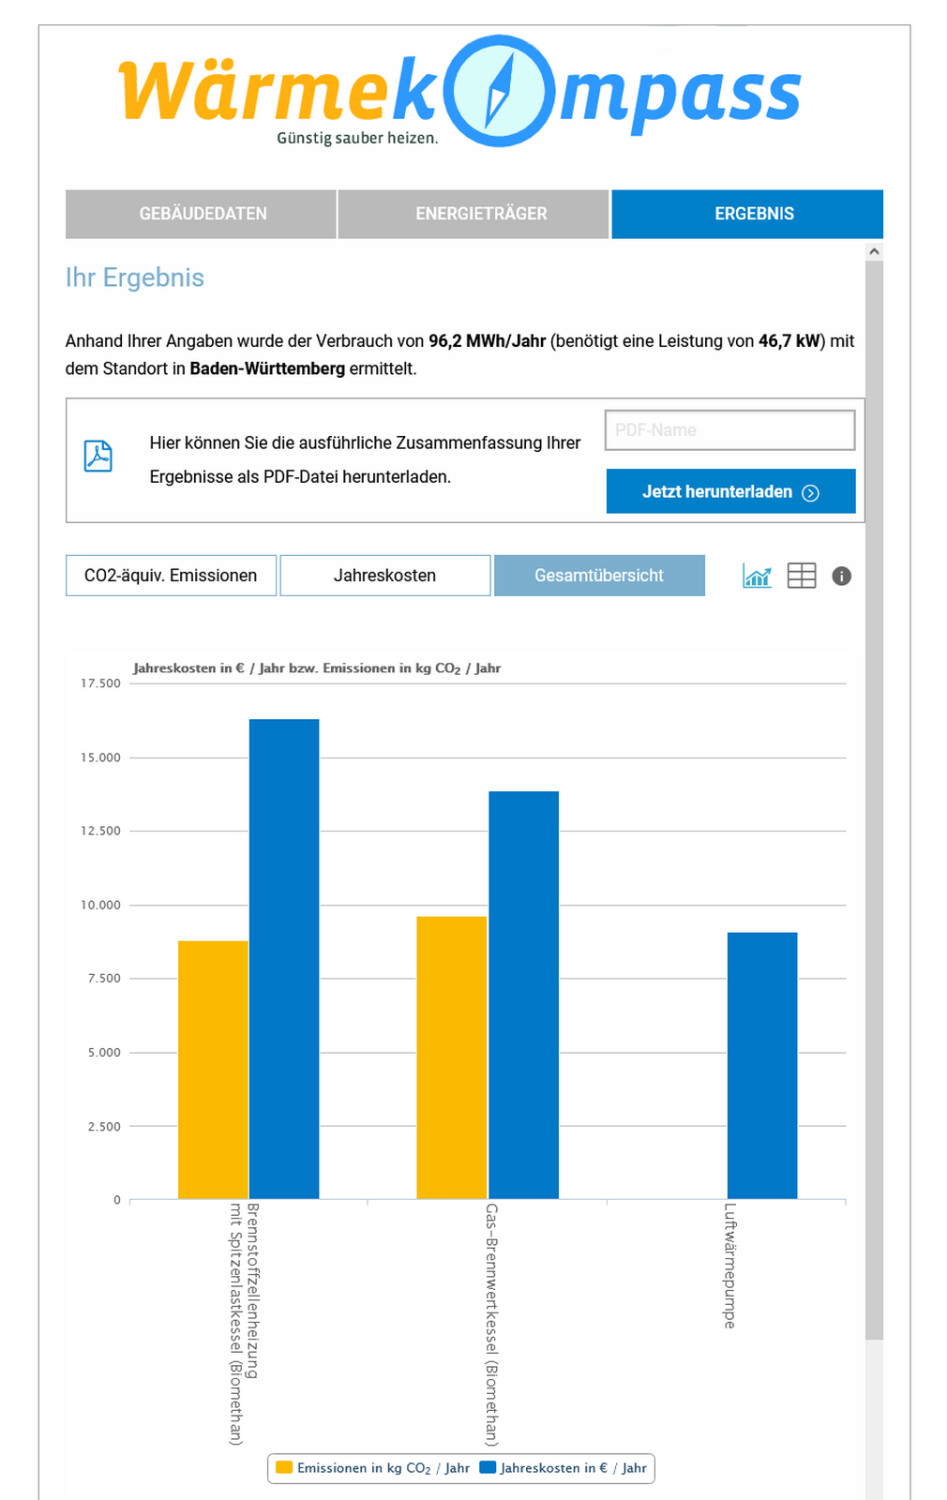Click the Wärmekompass compass logo
Viewport: 947px width, 1500px height.
click(499, 91)
